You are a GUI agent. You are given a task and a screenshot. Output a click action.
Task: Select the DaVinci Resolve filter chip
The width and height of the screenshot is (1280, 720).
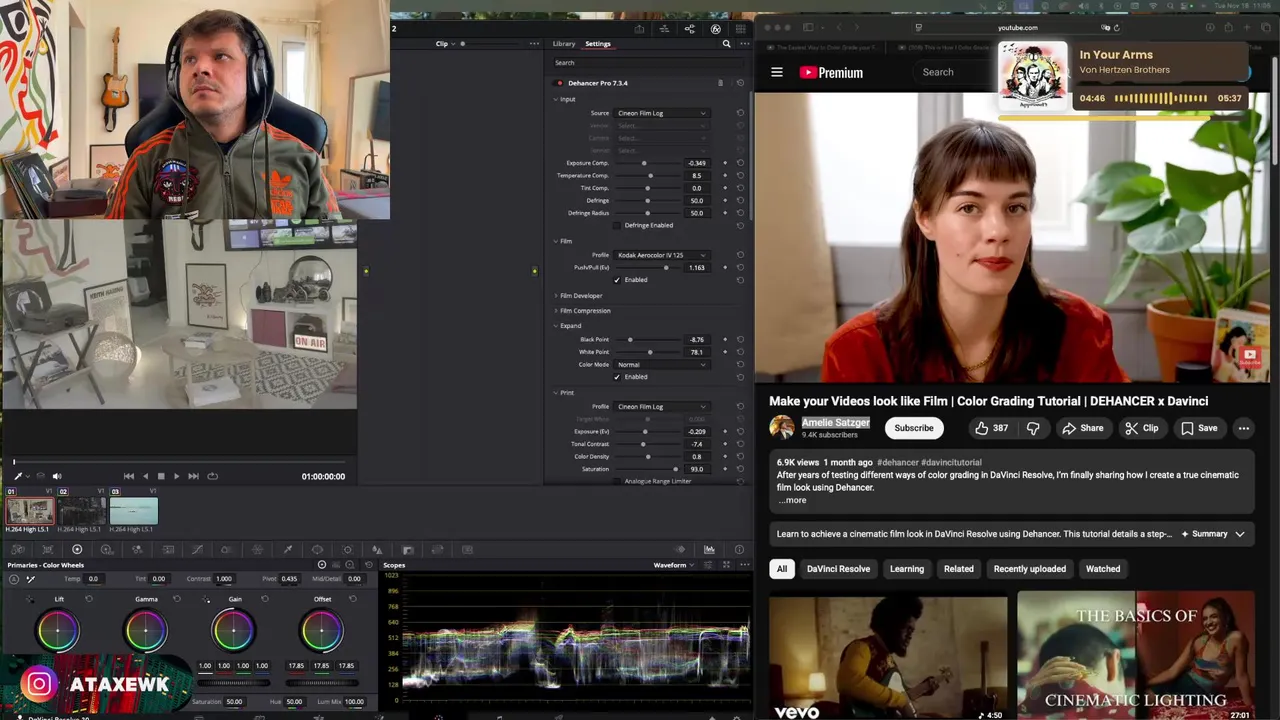coord(838,569)
